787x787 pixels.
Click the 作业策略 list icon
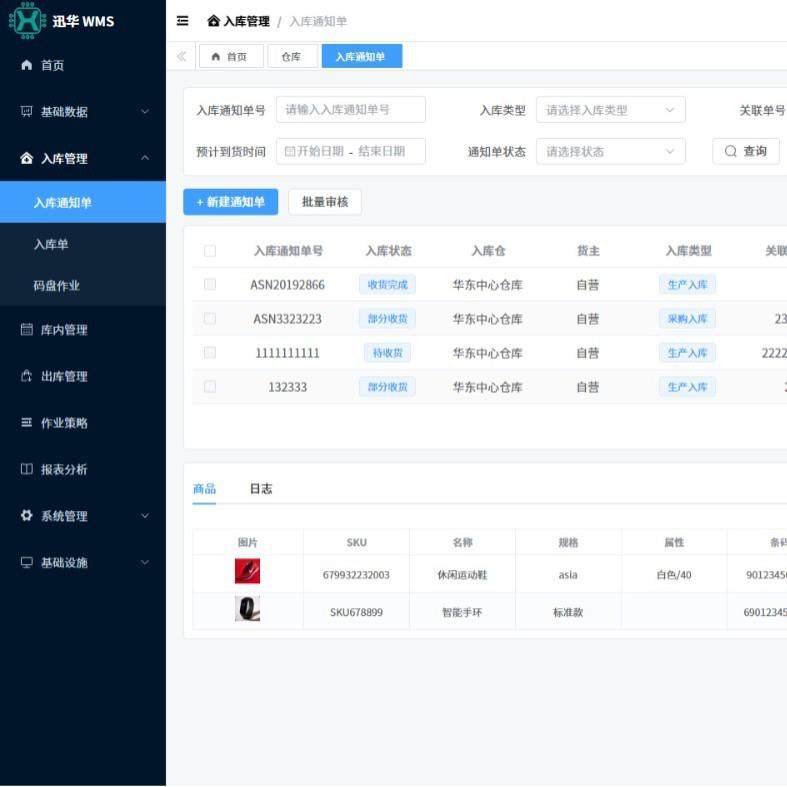point(27,423)
